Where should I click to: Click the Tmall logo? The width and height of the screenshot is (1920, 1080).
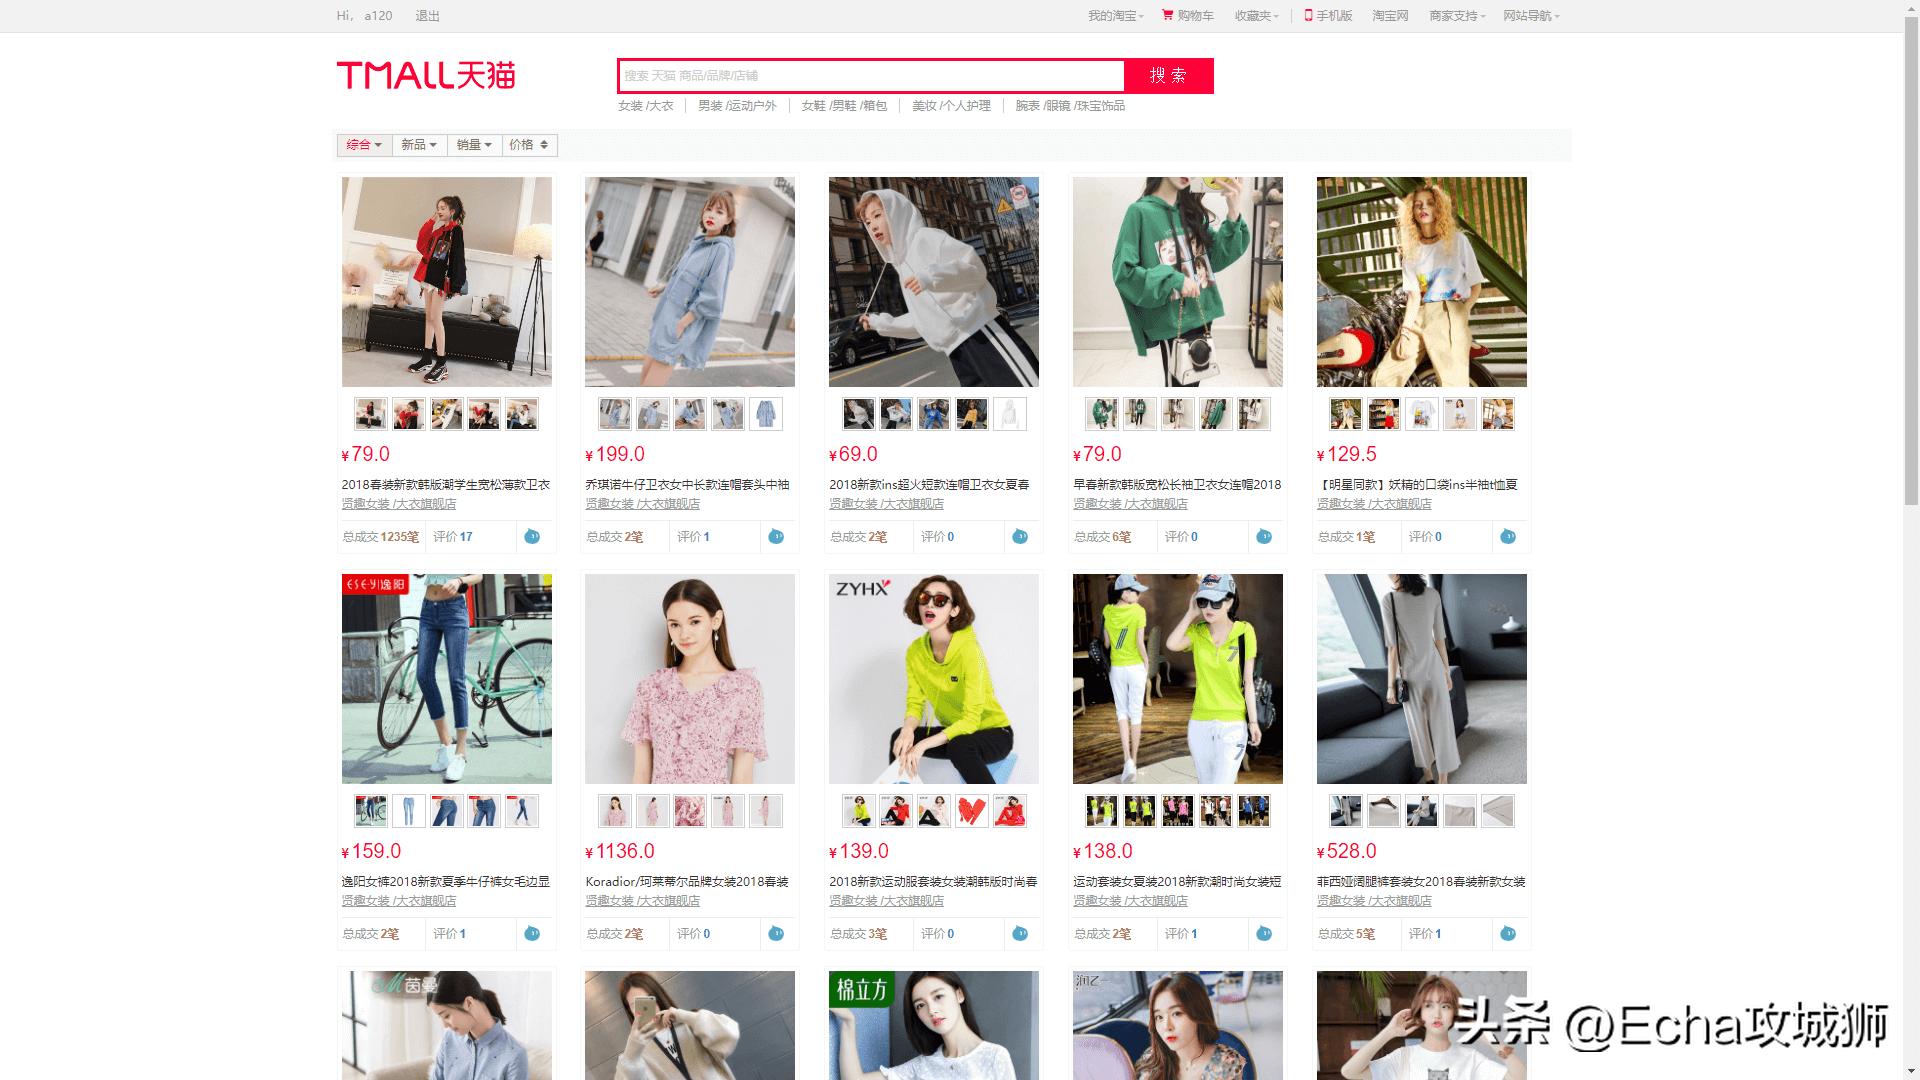[426, 75]
